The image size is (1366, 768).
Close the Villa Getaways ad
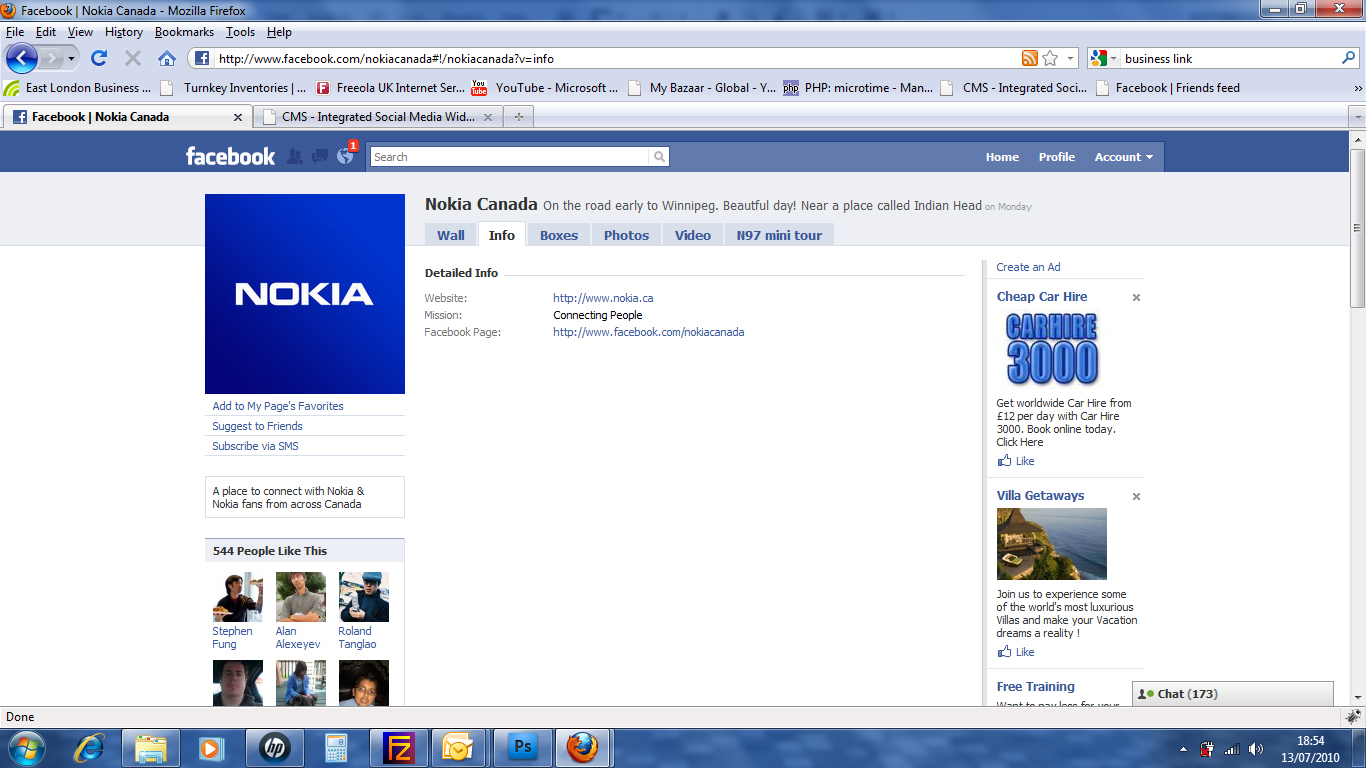1136,497
